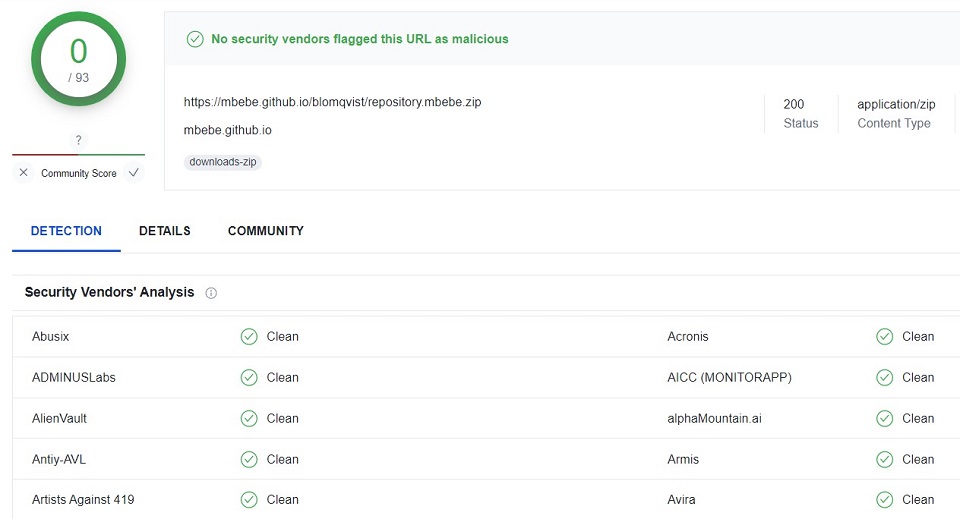Image resolution: width=960 pixels, height=519 pixels.
Task: Click the clean check icon for Antiy-AVL
Action: 249,459
